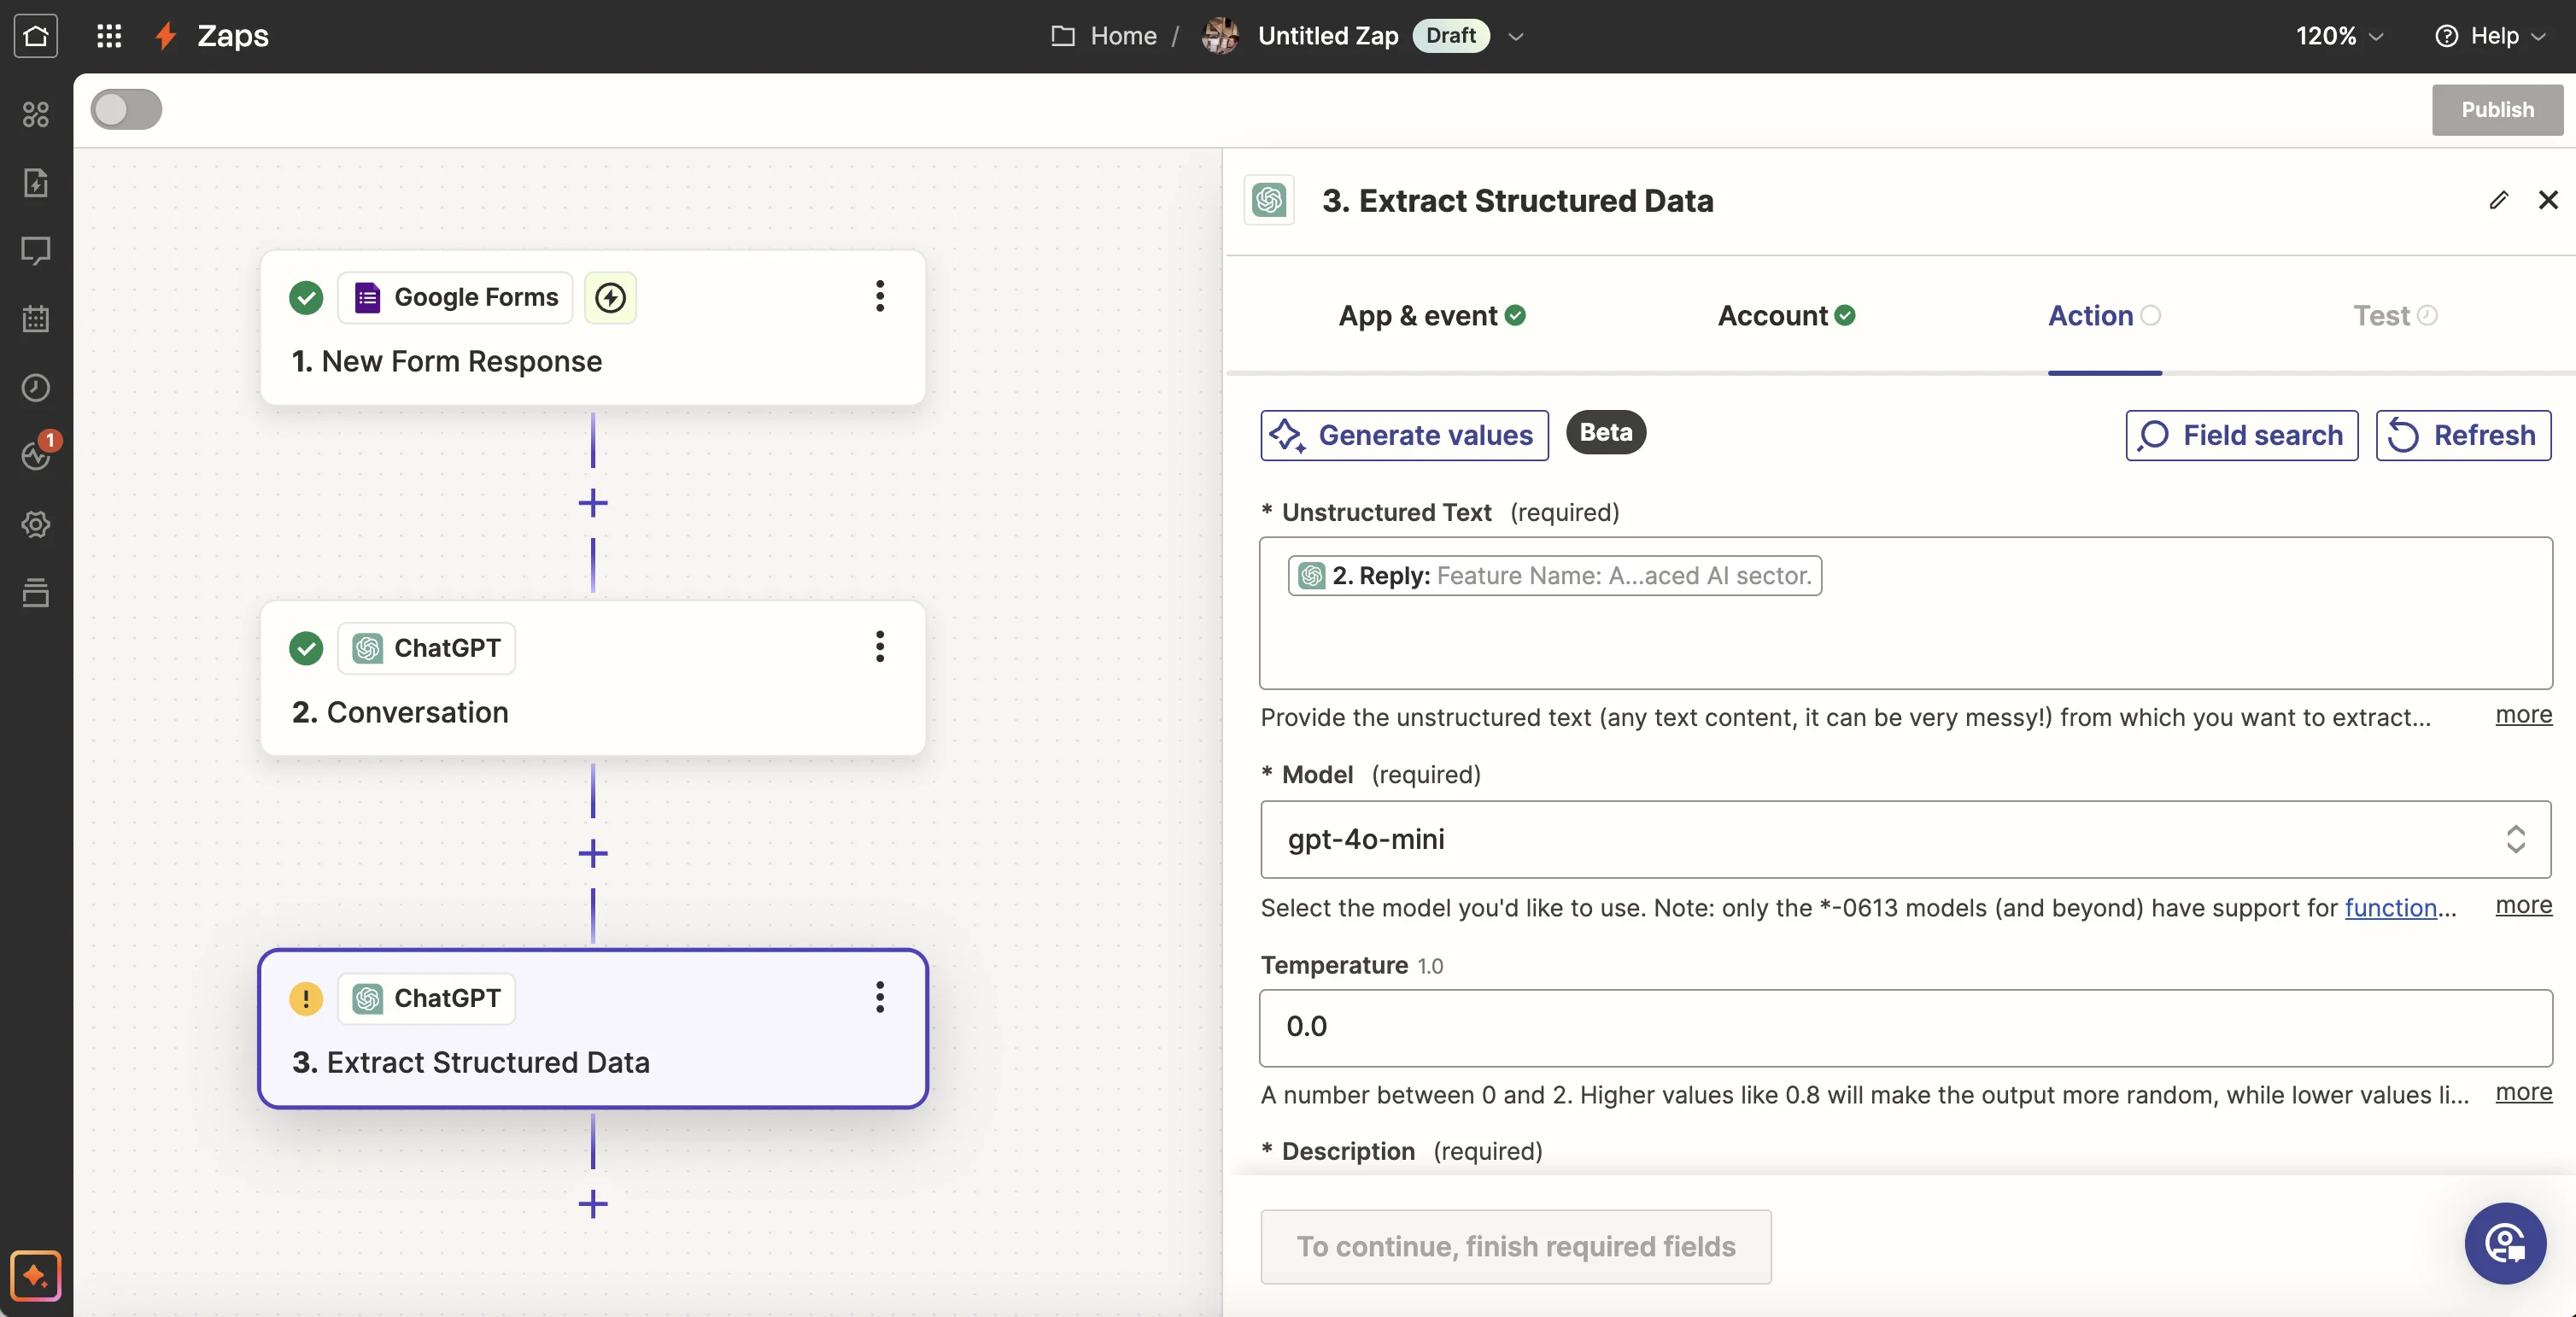2576x1317 pixels.
Task: Click the activity icon with notification badge
Action: point(36,455)
